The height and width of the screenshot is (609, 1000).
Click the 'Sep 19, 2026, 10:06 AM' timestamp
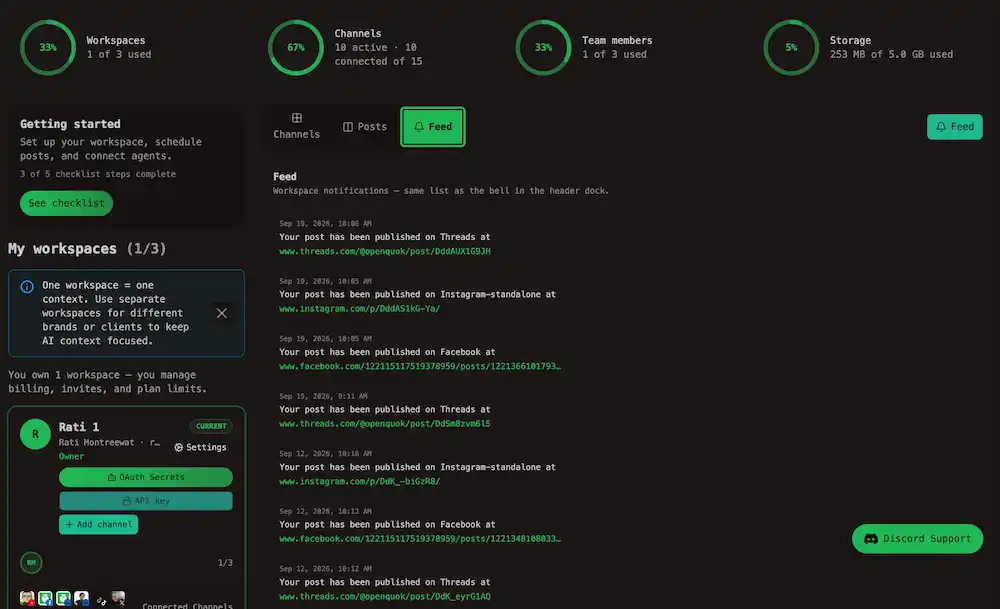pyautogui.click(x=325, y=224)
